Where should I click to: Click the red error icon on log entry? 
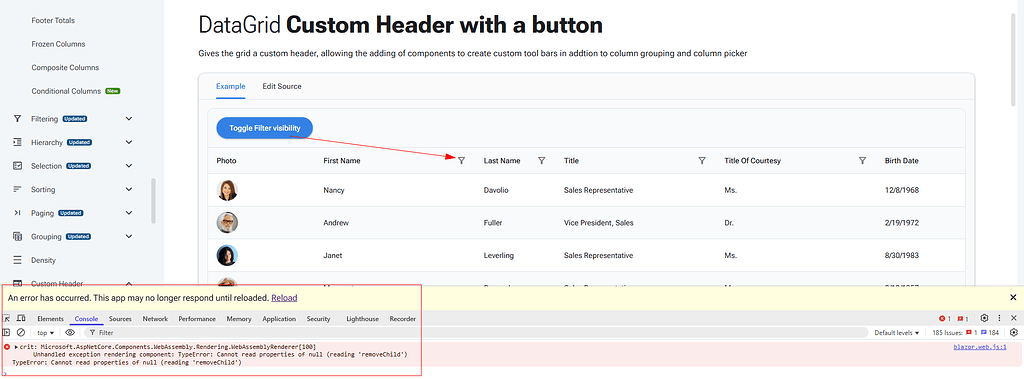pos(7,347)
